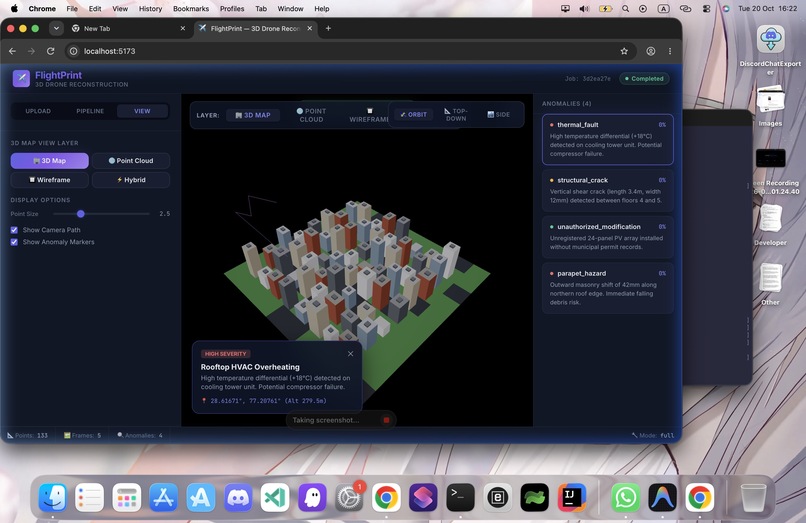Choose the ORBIT camera view
The height and width of the screenshot is (523, 806).
[x=414, y=115]
